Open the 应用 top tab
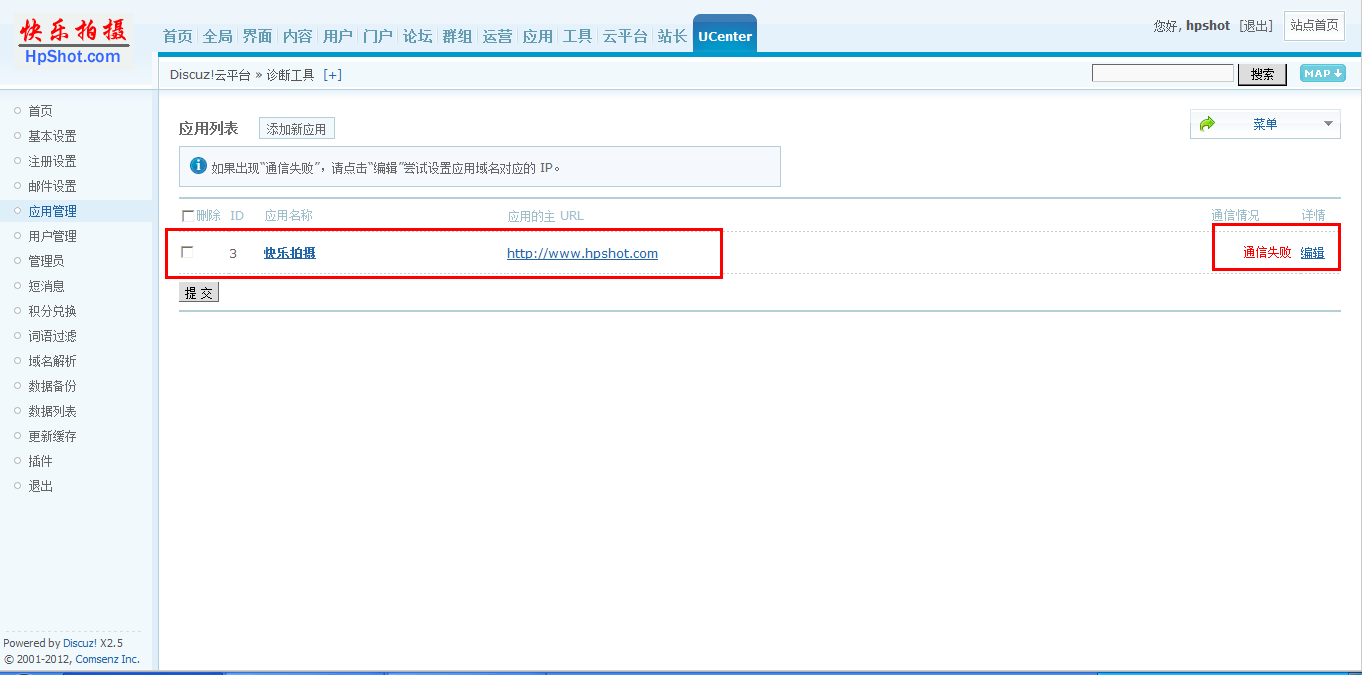The width and height of the screenshot is (1362, 675). (537, 36)
